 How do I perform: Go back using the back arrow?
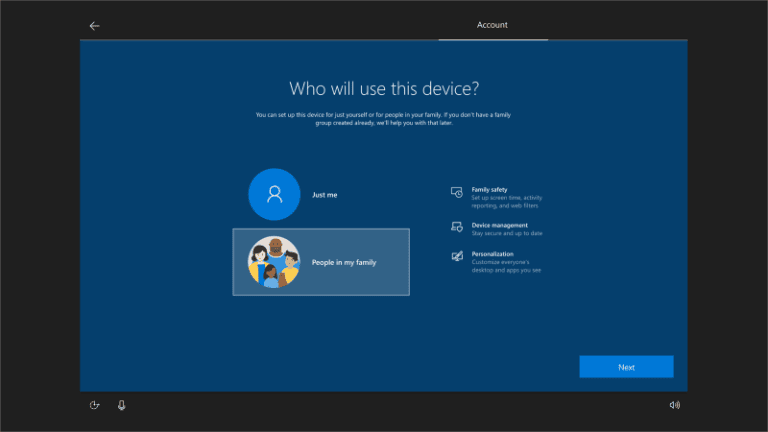click(x=95, y=26)
